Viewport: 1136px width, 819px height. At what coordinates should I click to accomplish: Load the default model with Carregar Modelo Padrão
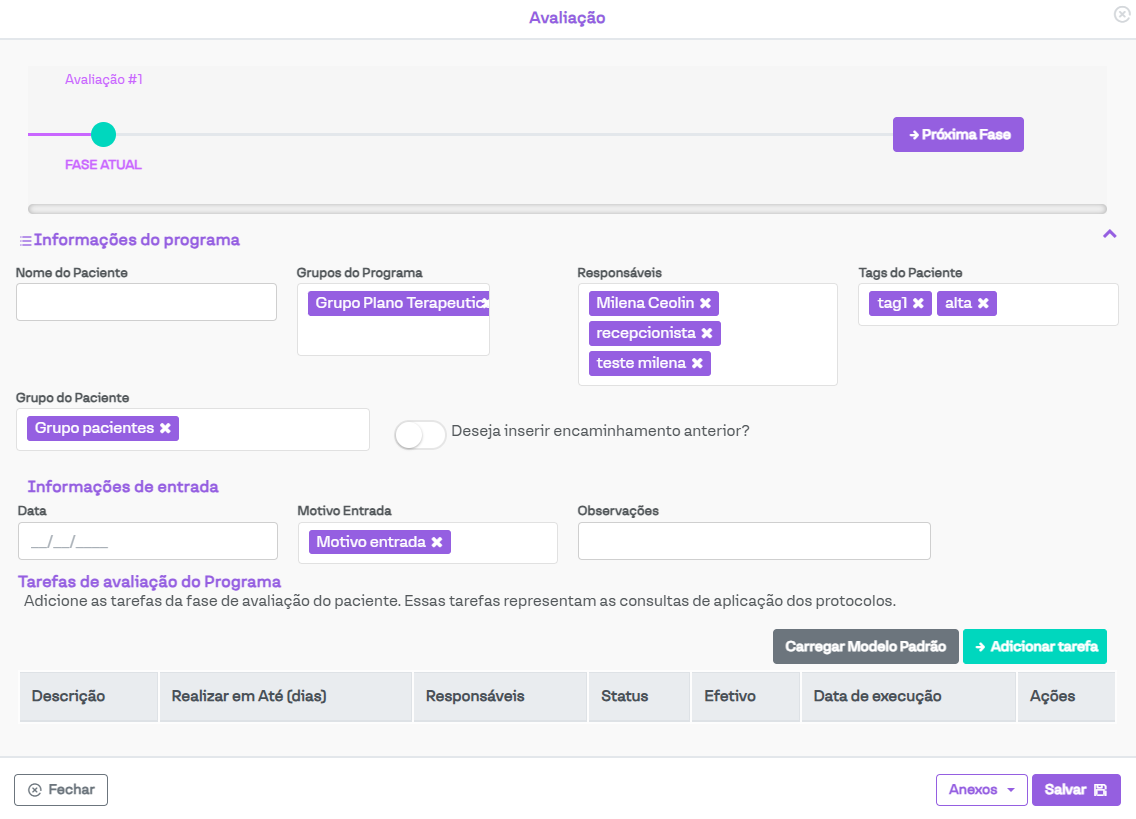point(865,646)
